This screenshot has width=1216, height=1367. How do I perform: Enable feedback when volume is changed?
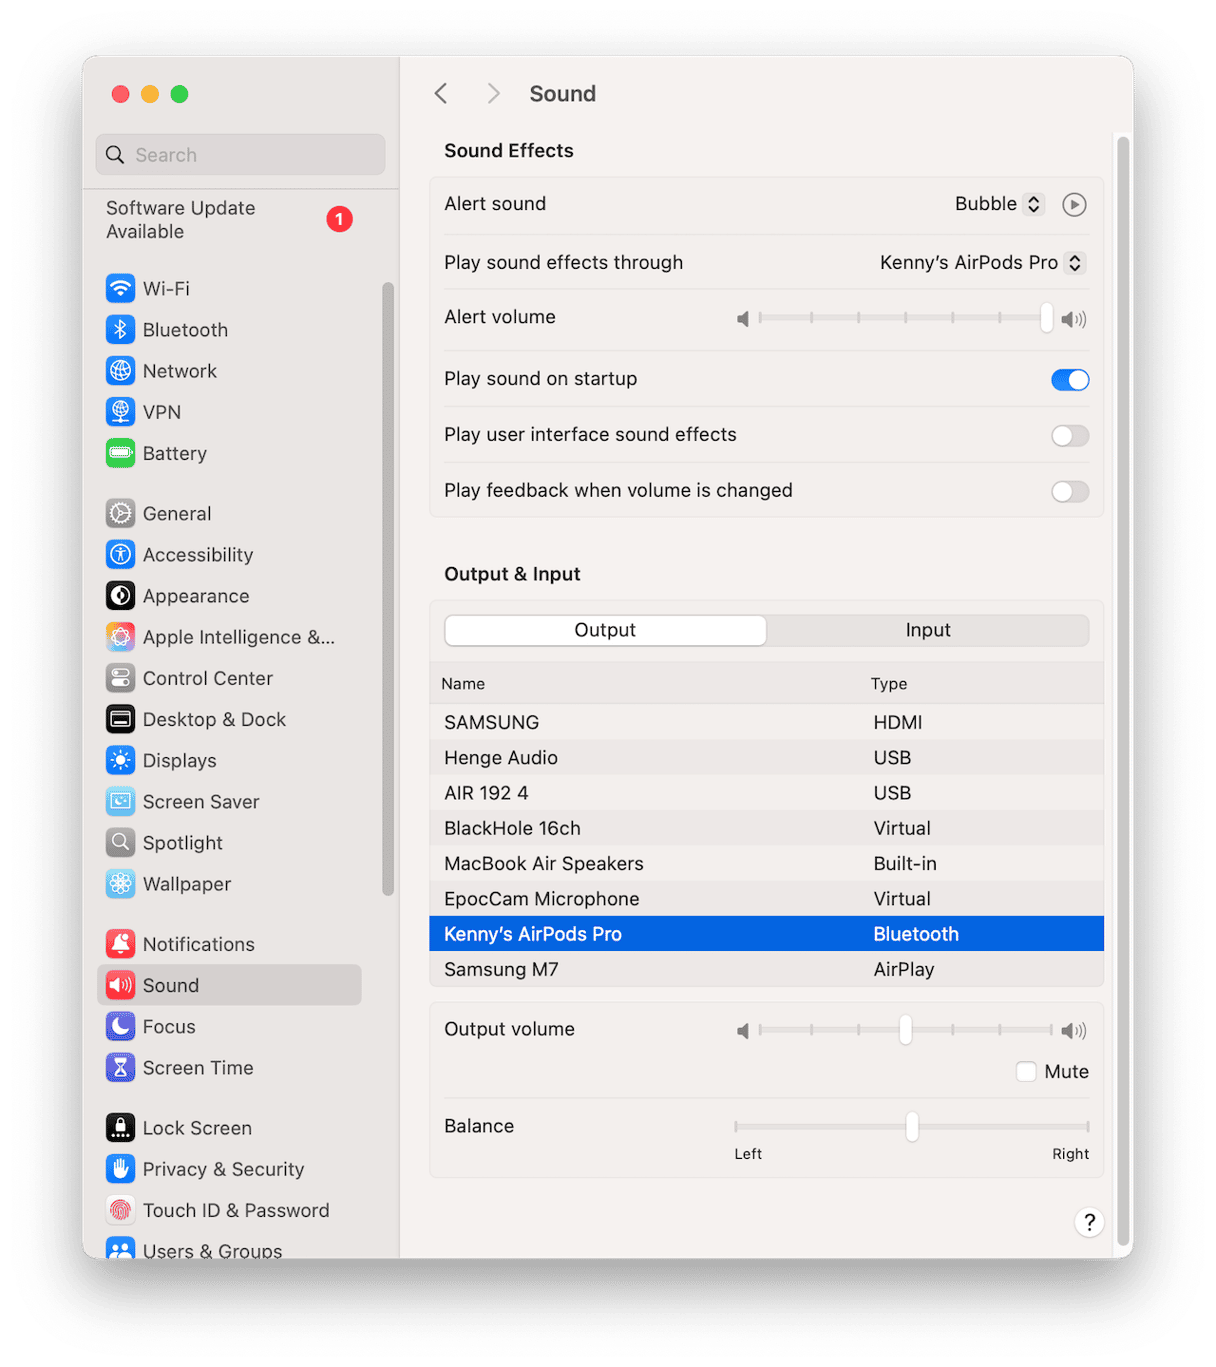coord(1070,492)
